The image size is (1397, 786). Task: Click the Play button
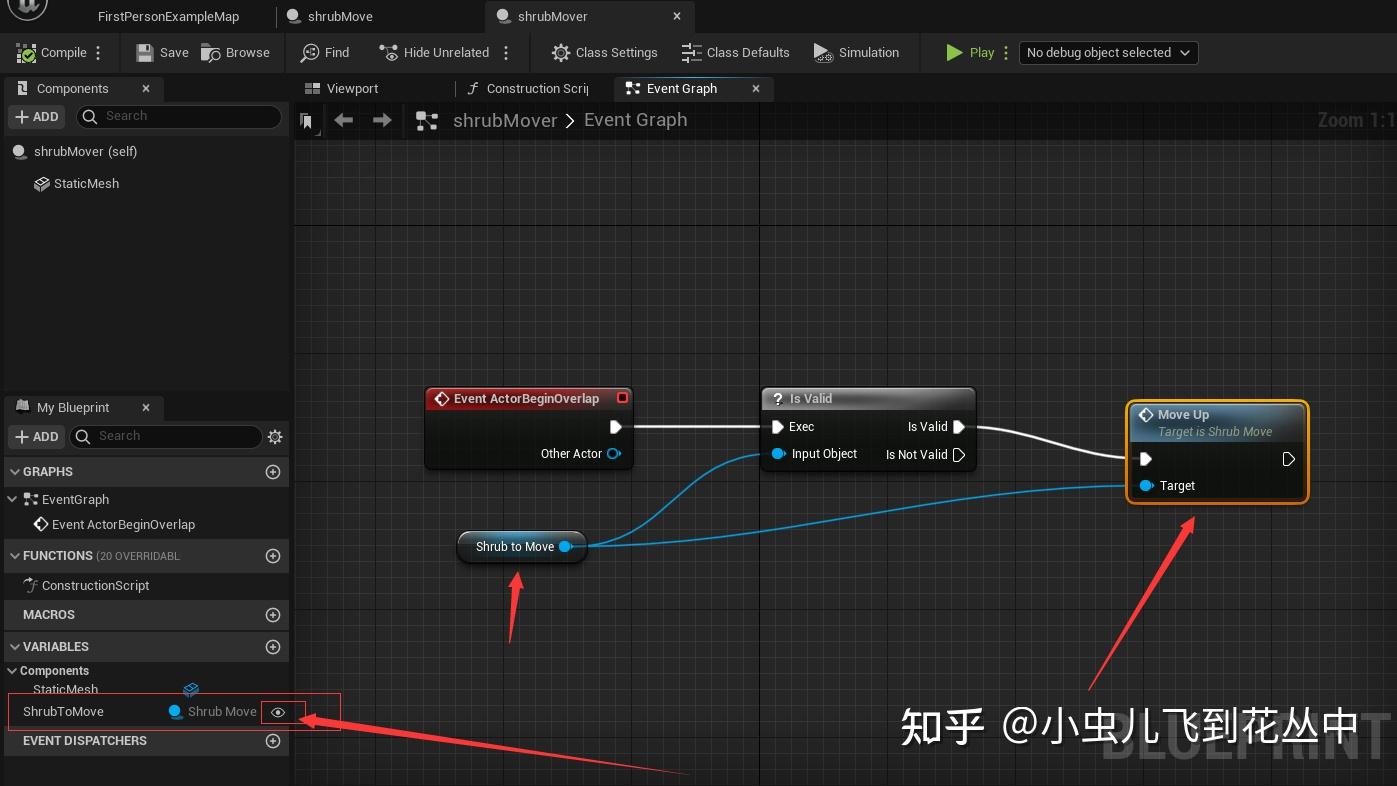pyautogui.click(x=970, y=53)
